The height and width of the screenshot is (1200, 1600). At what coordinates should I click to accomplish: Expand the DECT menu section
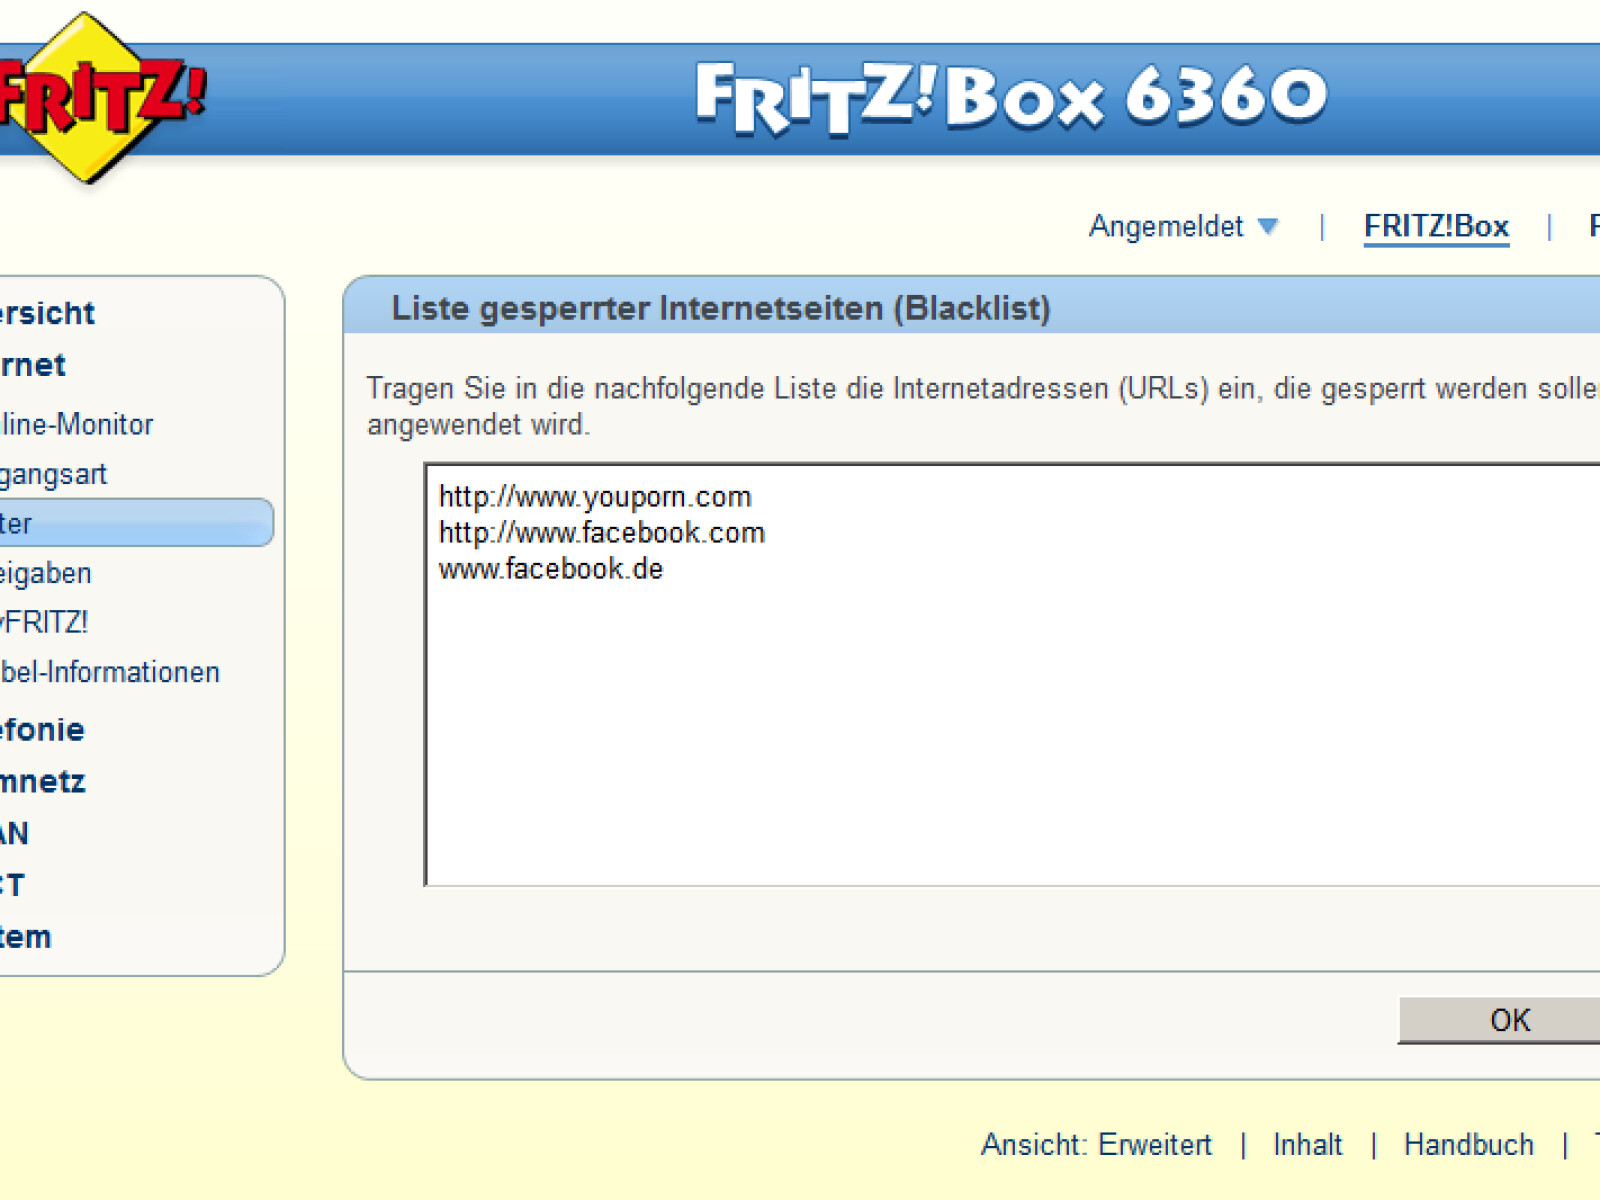coord(12,885)
